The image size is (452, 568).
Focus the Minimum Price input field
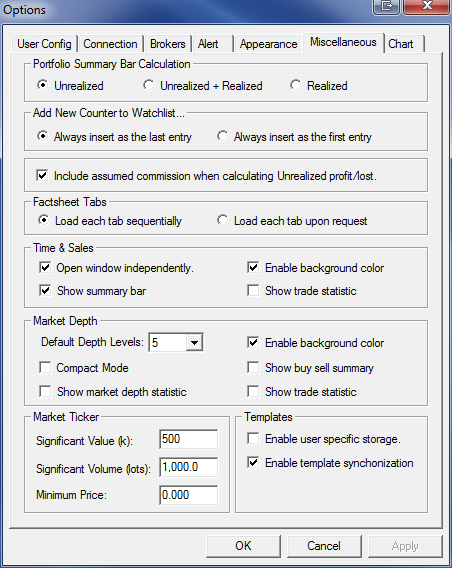189,495
